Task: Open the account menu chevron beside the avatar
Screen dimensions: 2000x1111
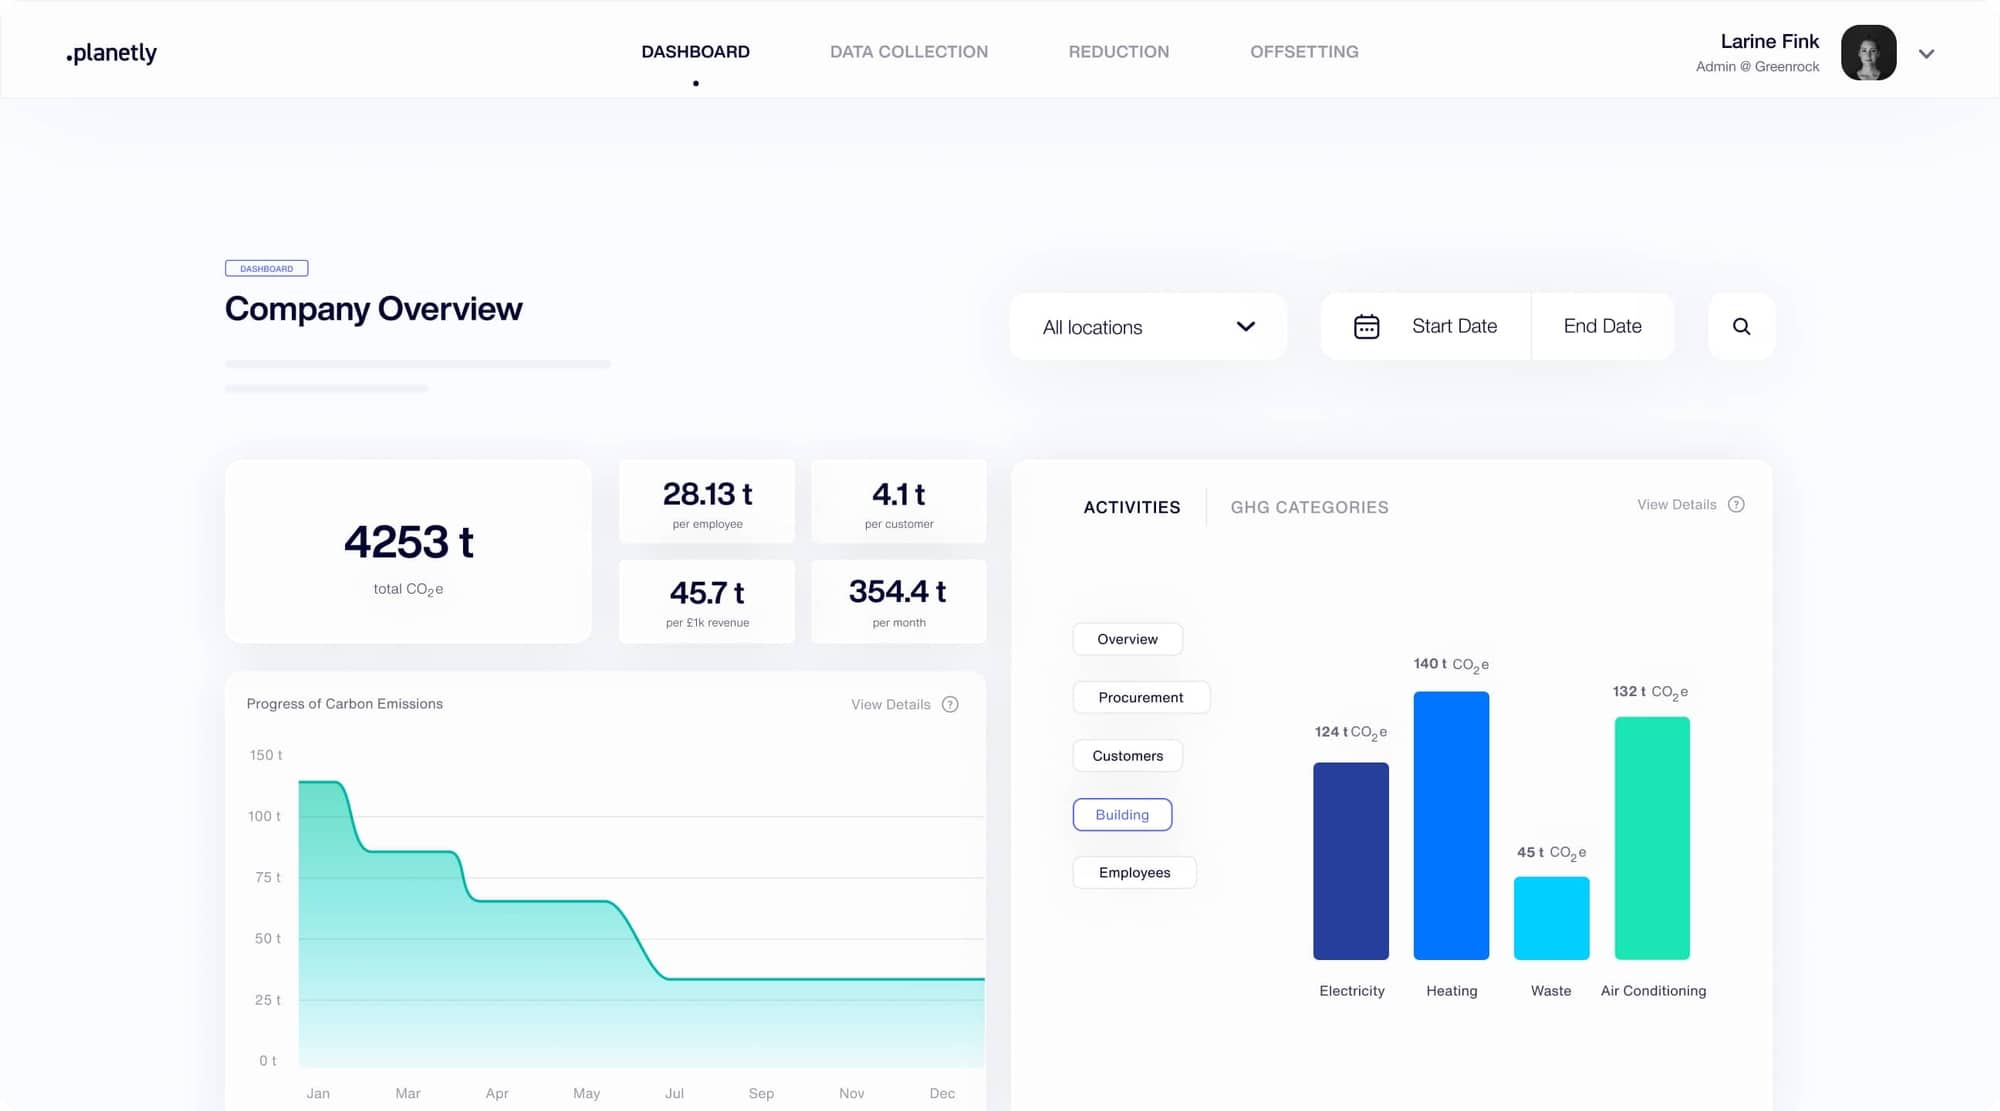Action: 1926,54
